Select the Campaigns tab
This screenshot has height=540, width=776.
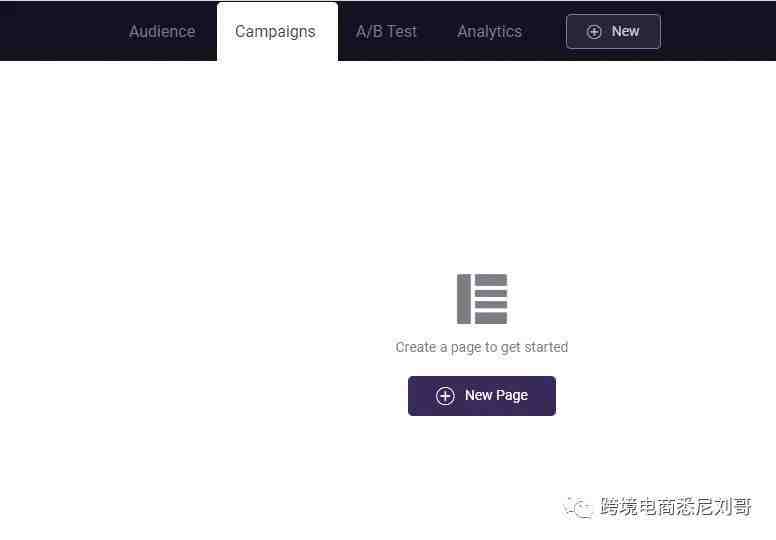tap(277, 32)
